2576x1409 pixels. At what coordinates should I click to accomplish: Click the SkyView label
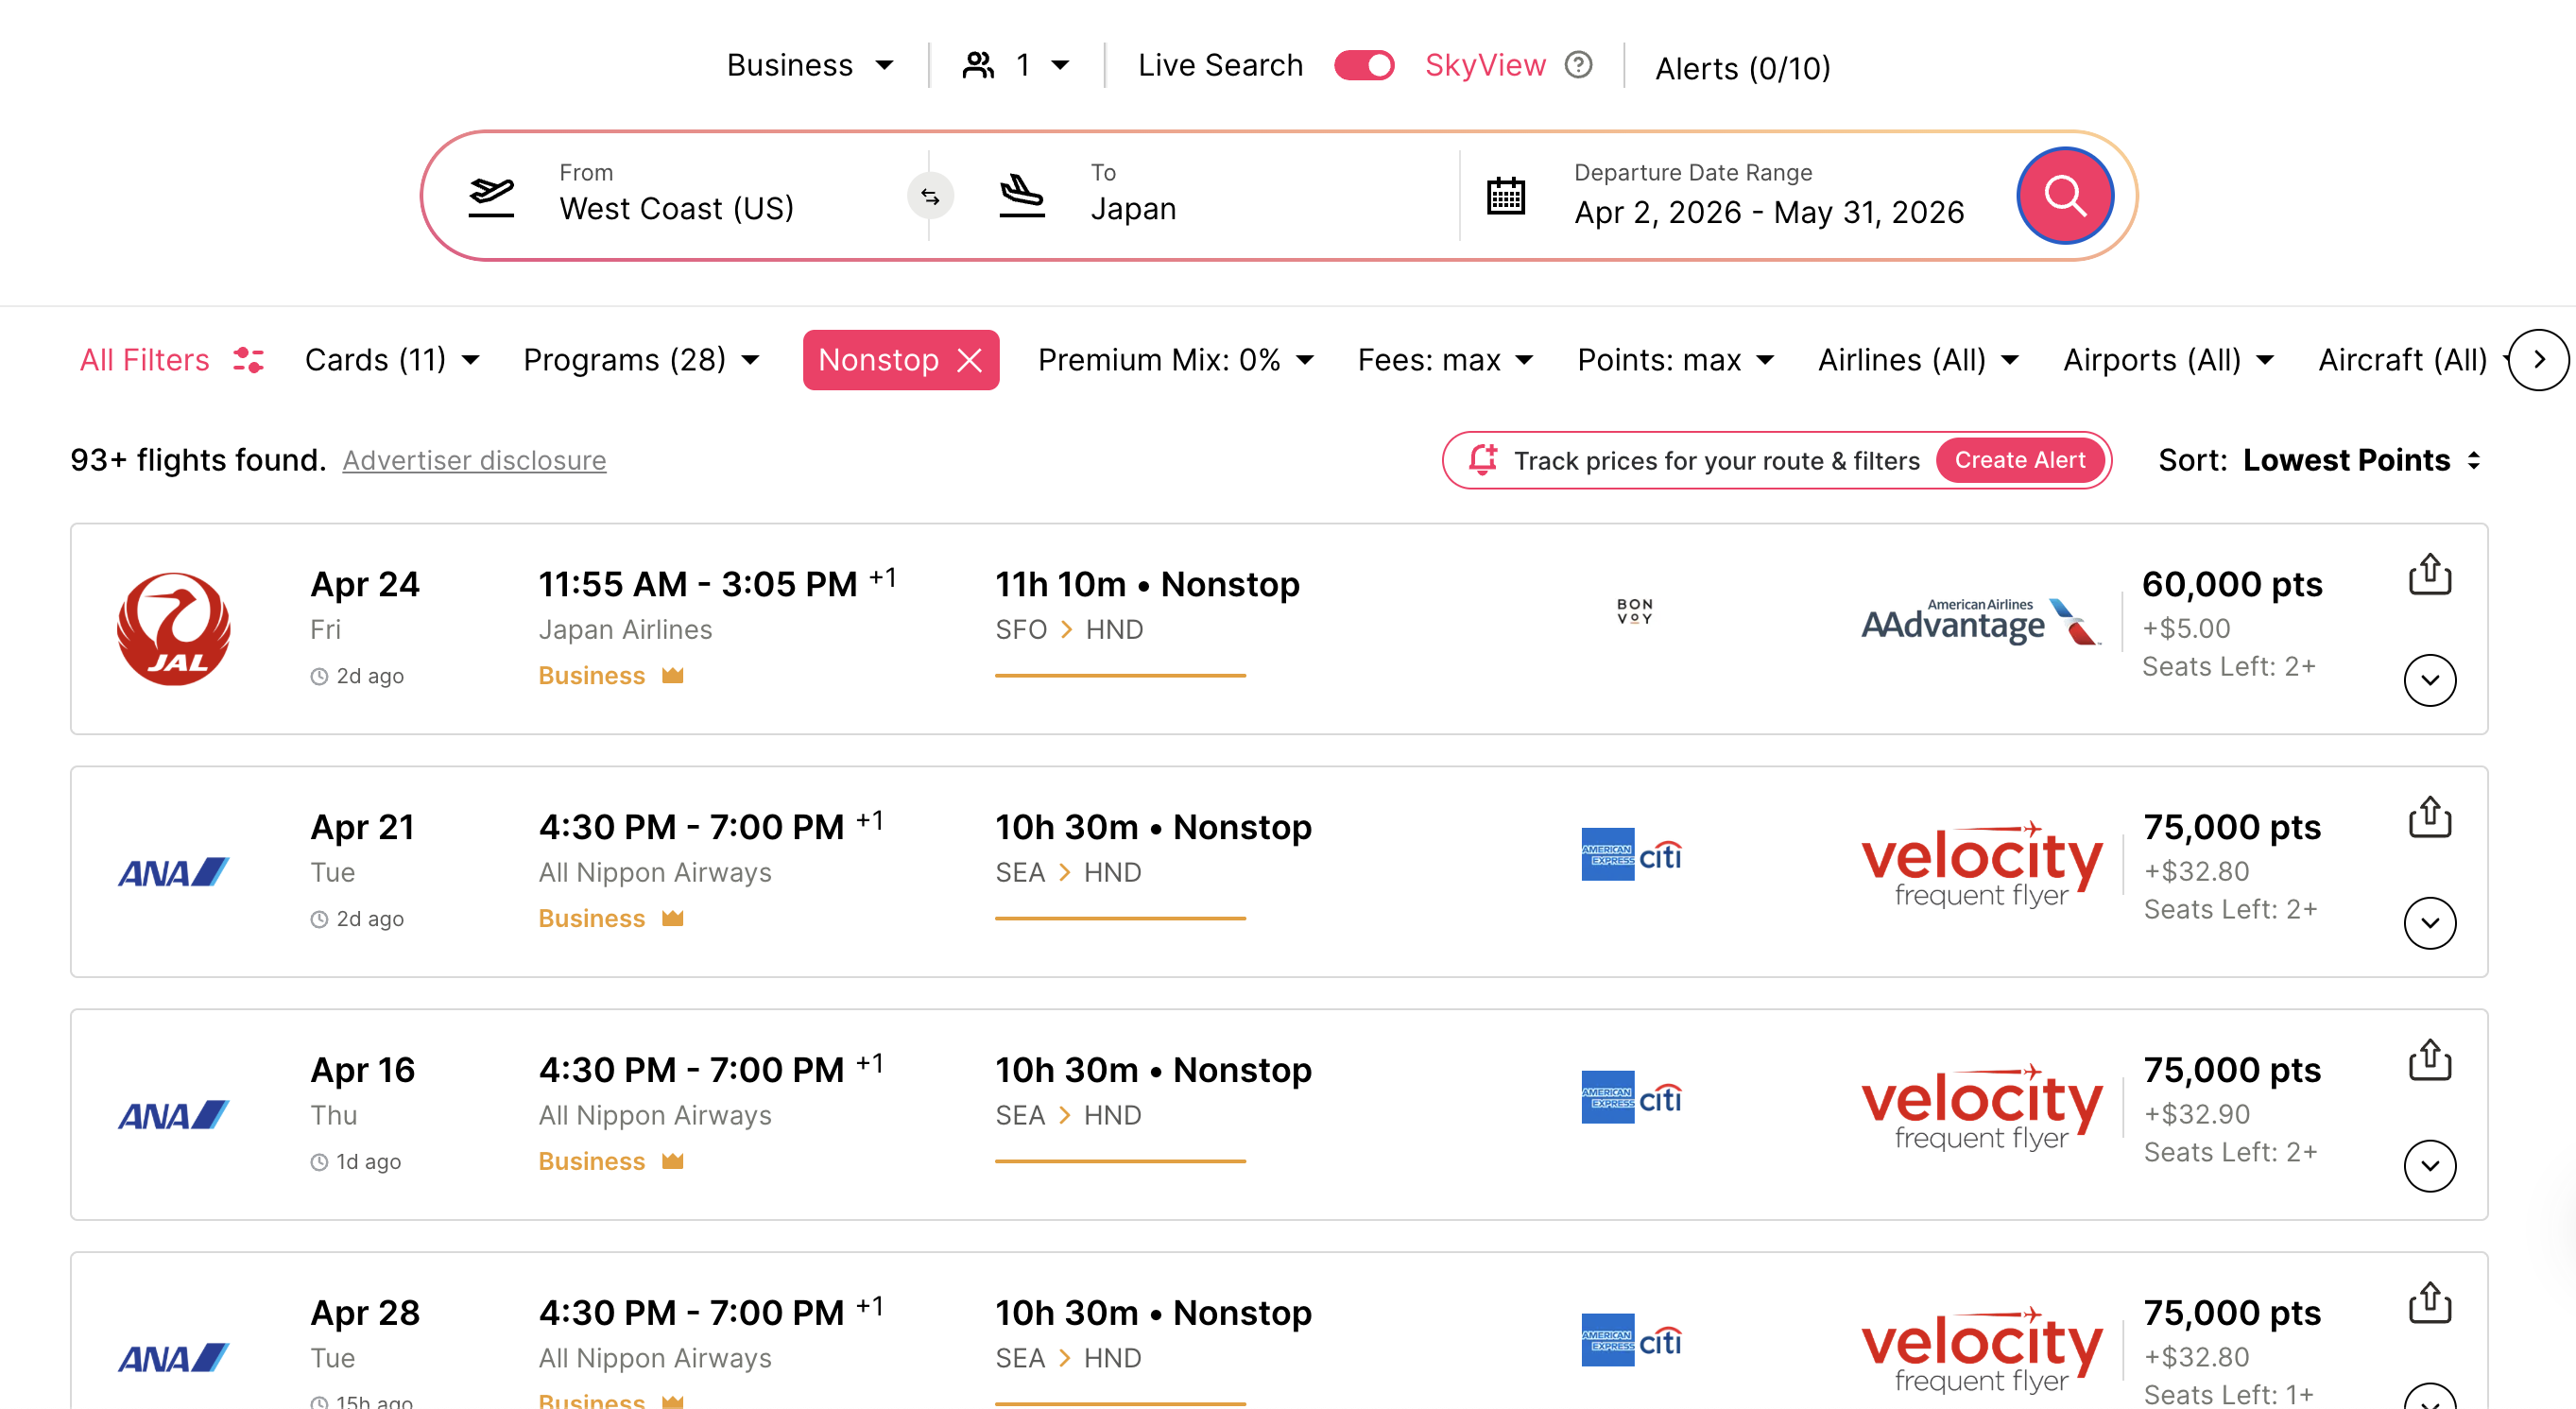1485,65
